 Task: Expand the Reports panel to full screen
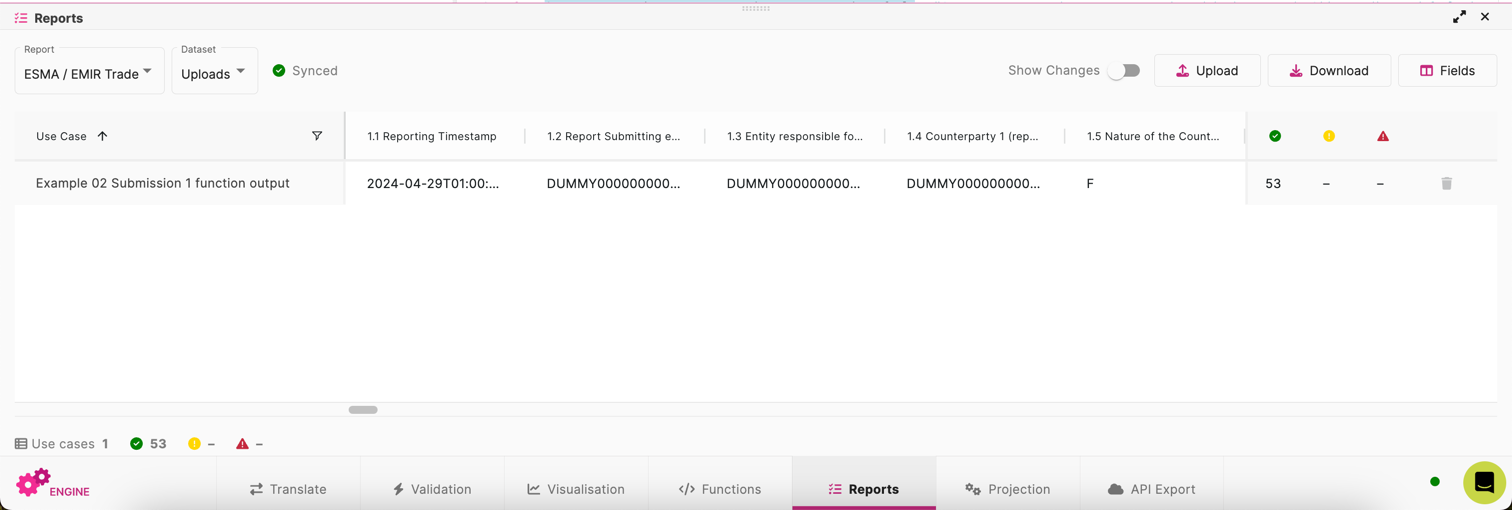(1459, 17)
